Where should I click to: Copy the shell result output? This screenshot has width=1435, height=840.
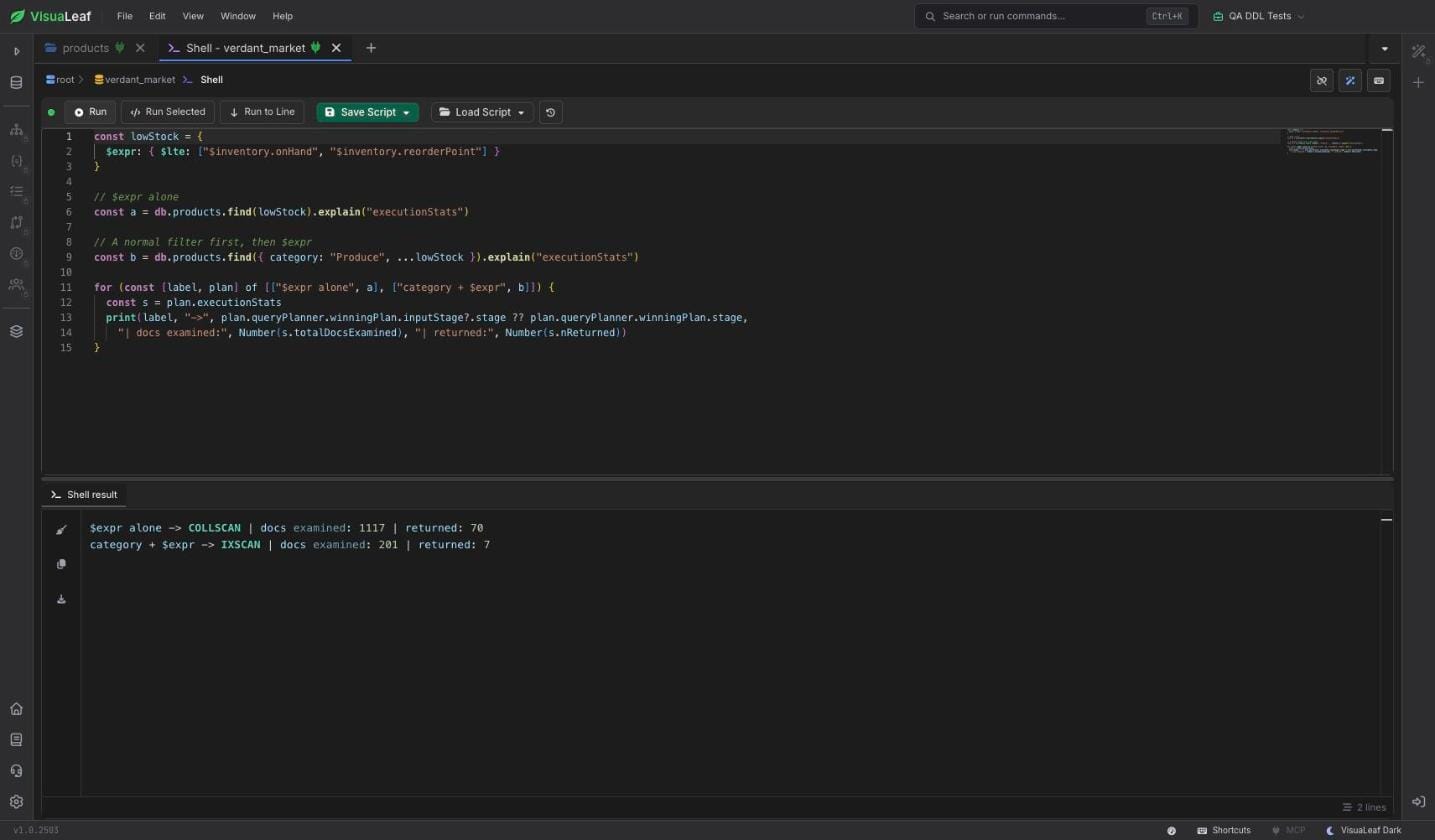click(61, 564)
